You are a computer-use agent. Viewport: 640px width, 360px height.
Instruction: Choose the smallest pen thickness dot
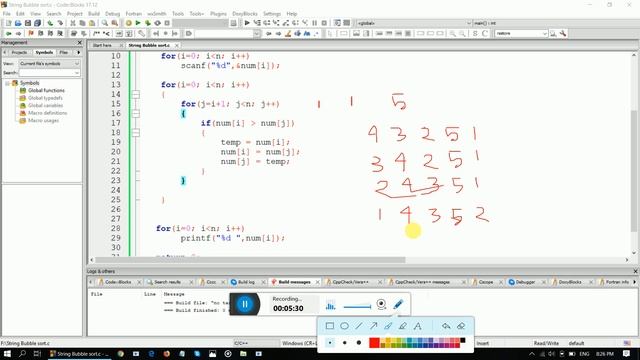click(330, 342)
